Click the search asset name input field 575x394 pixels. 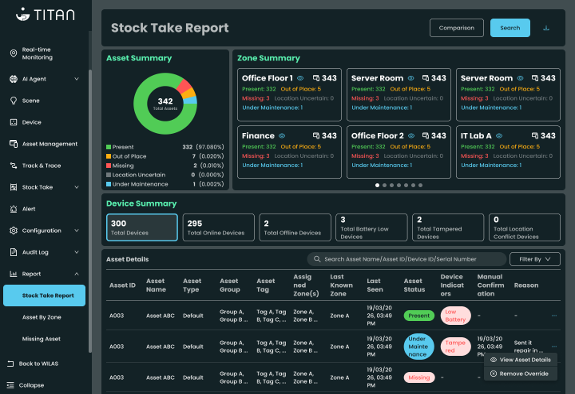[406, 259]
